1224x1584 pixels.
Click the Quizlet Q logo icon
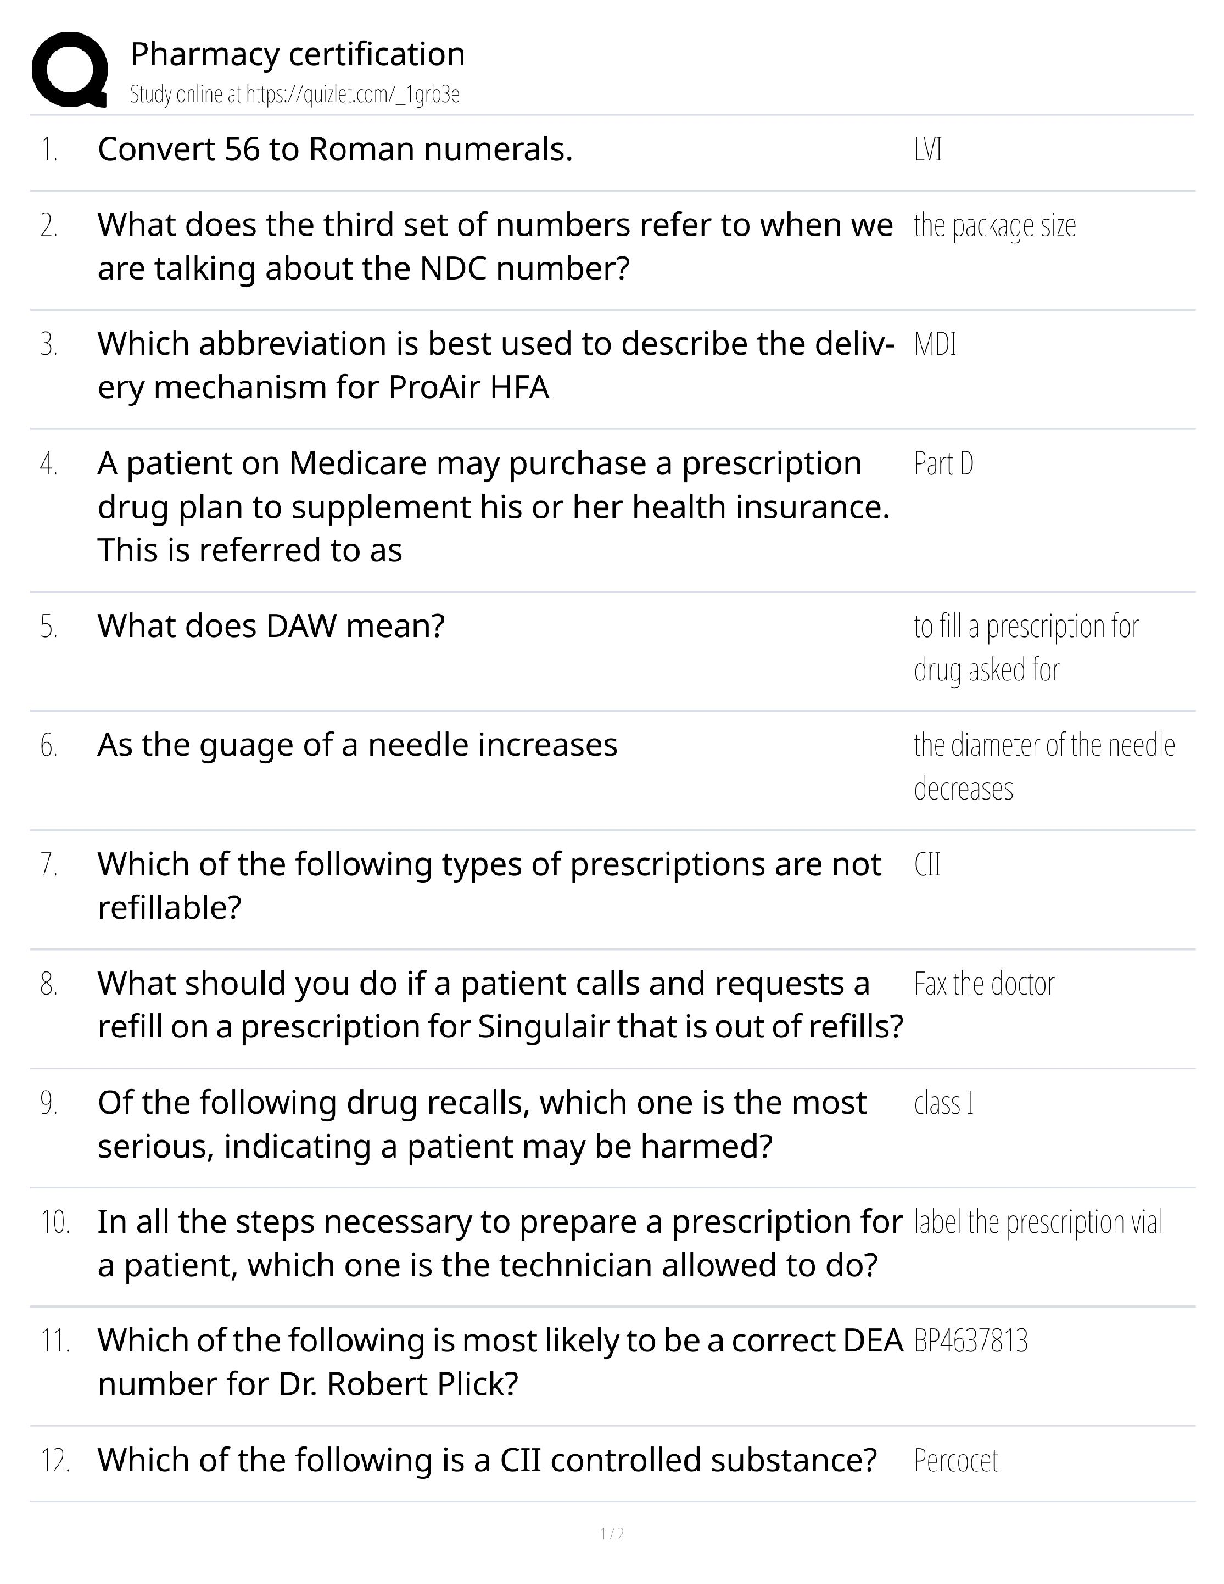click(x=70, y=69)
